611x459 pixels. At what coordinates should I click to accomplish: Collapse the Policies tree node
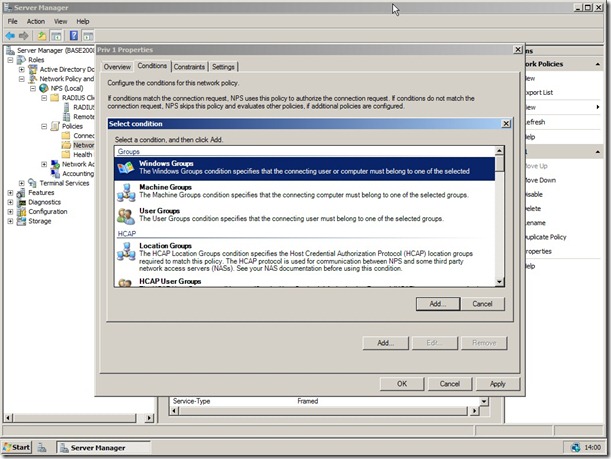(x=44, y=126)
